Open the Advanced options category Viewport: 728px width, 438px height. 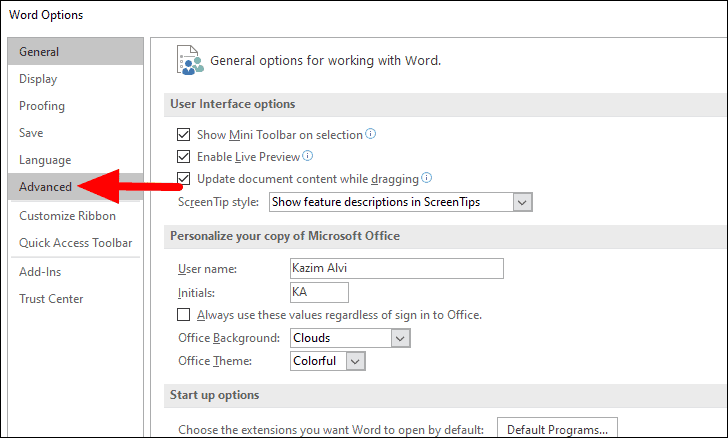[x=76, y=187]
